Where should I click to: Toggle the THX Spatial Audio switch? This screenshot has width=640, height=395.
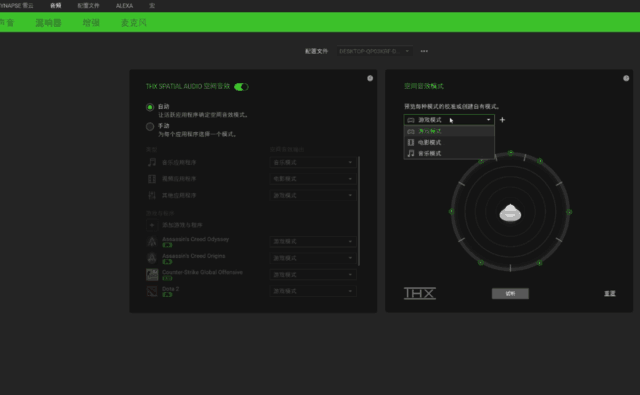click(x=241, y=87)
